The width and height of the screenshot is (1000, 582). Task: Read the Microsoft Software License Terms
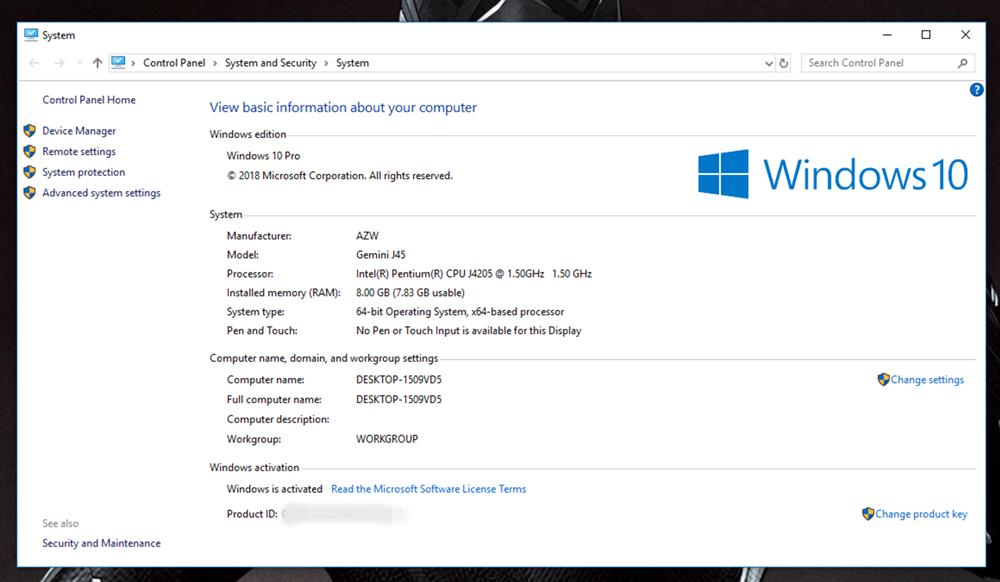pos(428,489)
